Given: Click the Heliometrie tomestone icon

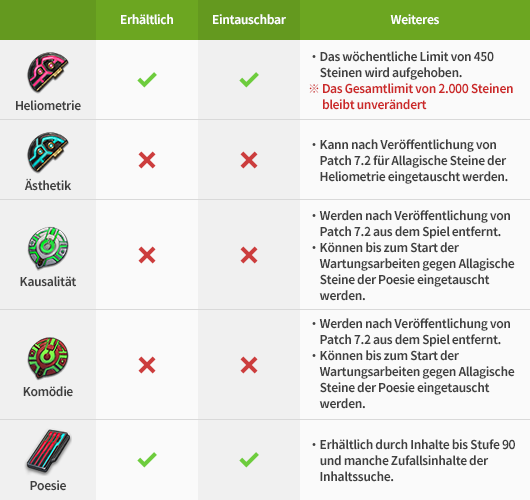Looking at the screenshot, I should click(48, 72).
